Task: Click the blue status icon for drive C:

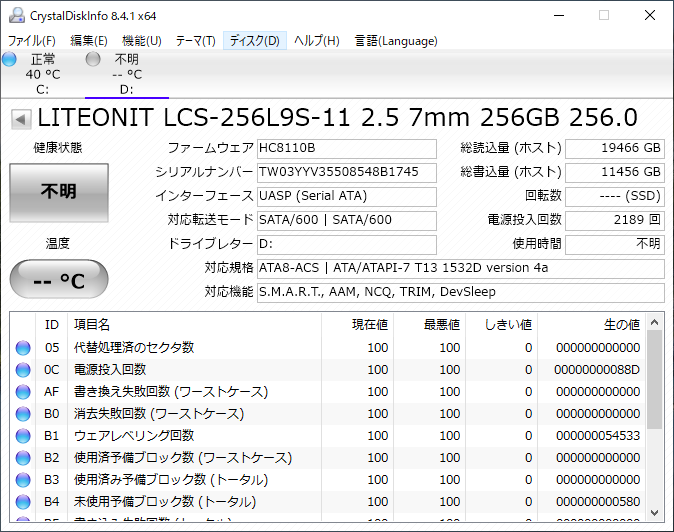Action: pyautogui.click(x=10, y=60)
